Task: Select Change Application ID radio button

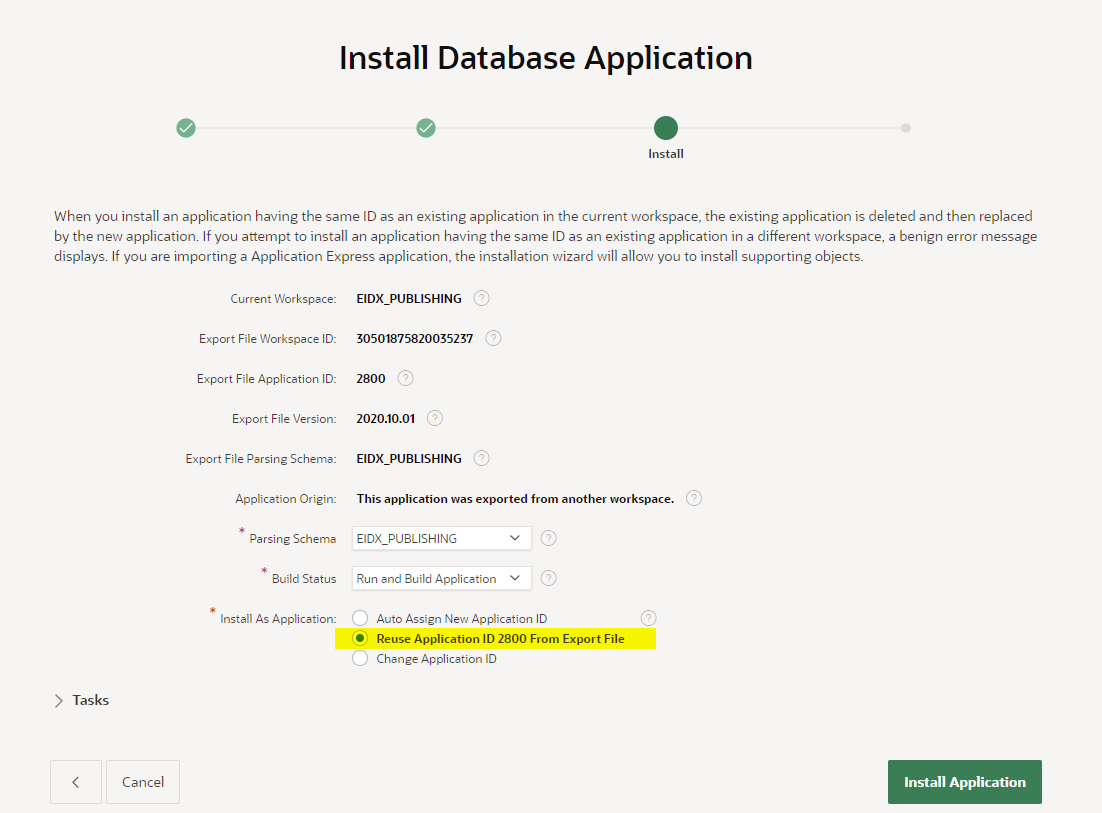Action: click(x=360, y=659)
